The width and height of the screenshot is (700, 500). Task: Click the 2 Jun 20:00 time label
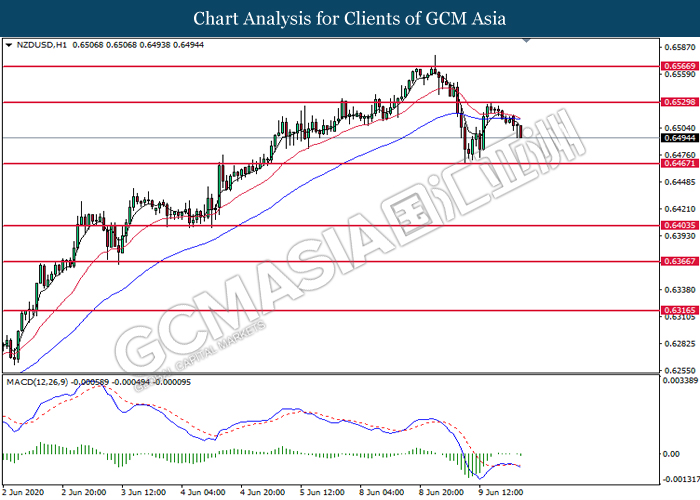(x=84, y=492)
